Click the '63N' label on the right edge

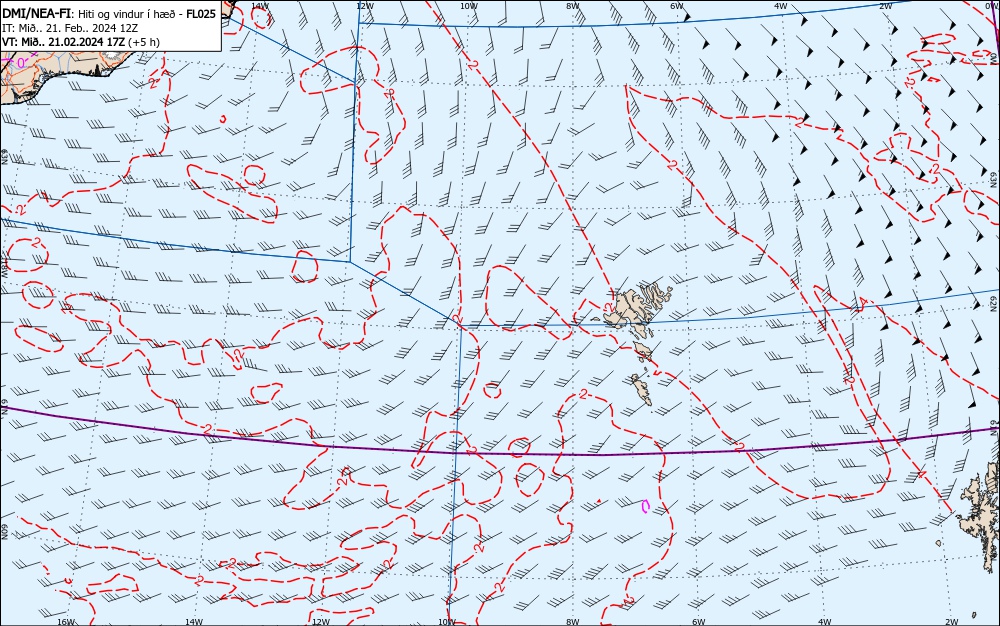(994, 179)
